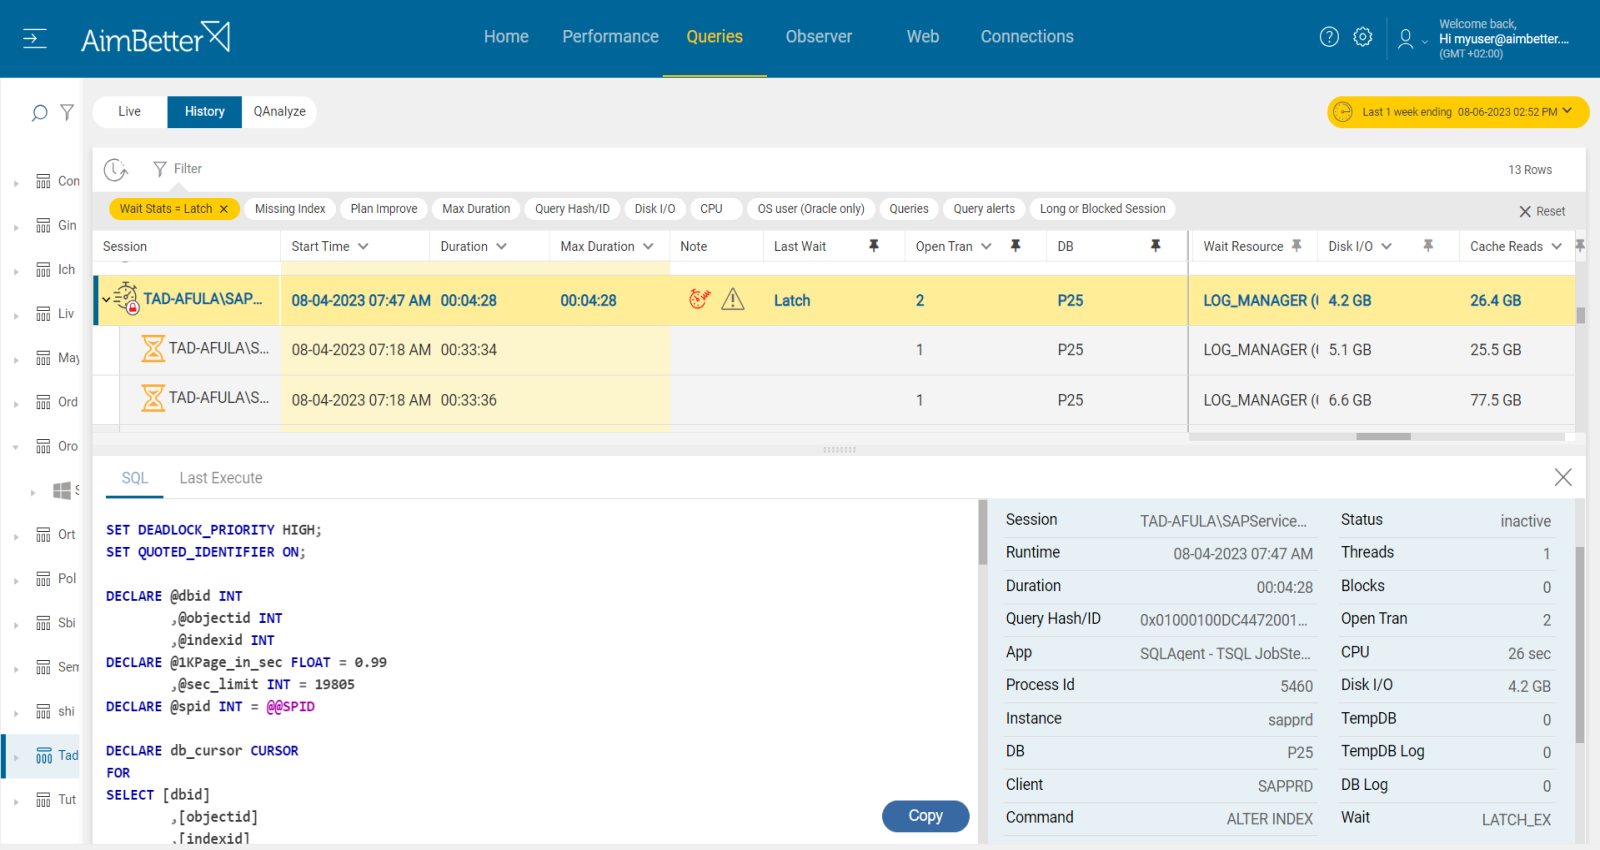Click the warning triangle note icon

tap(733, 299)
